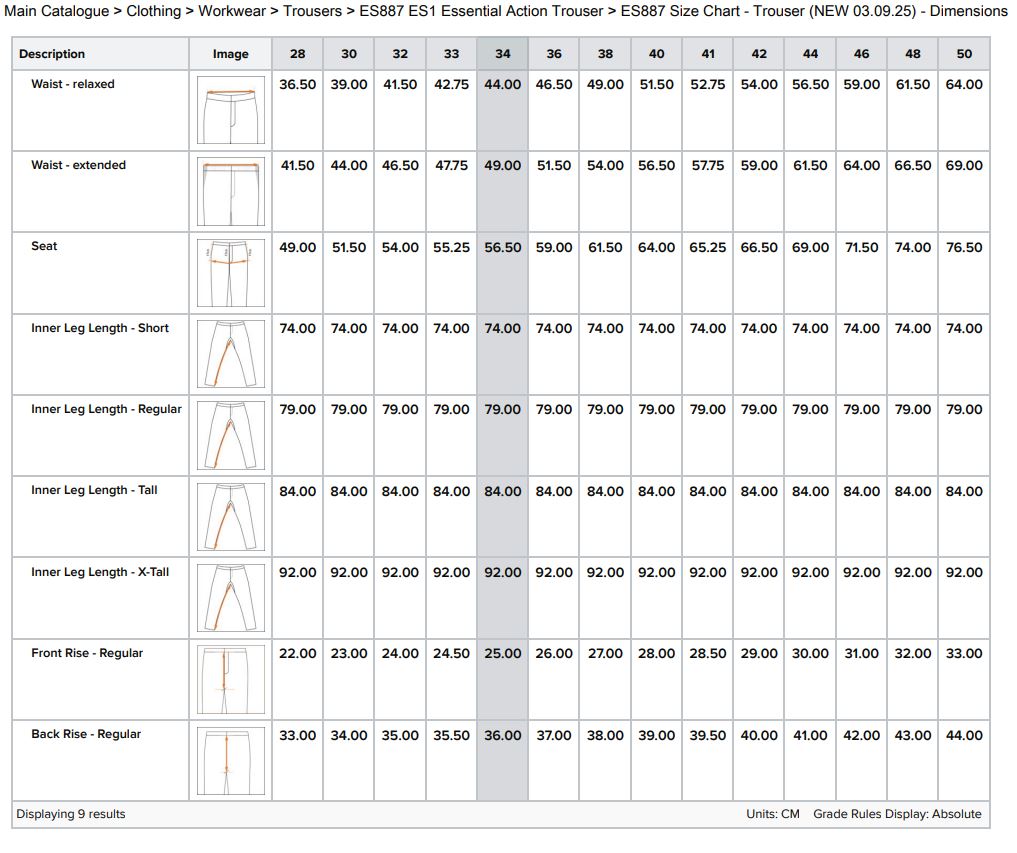
Task: Open the Workwear breadcrumb link
Action: click(232, 11)
